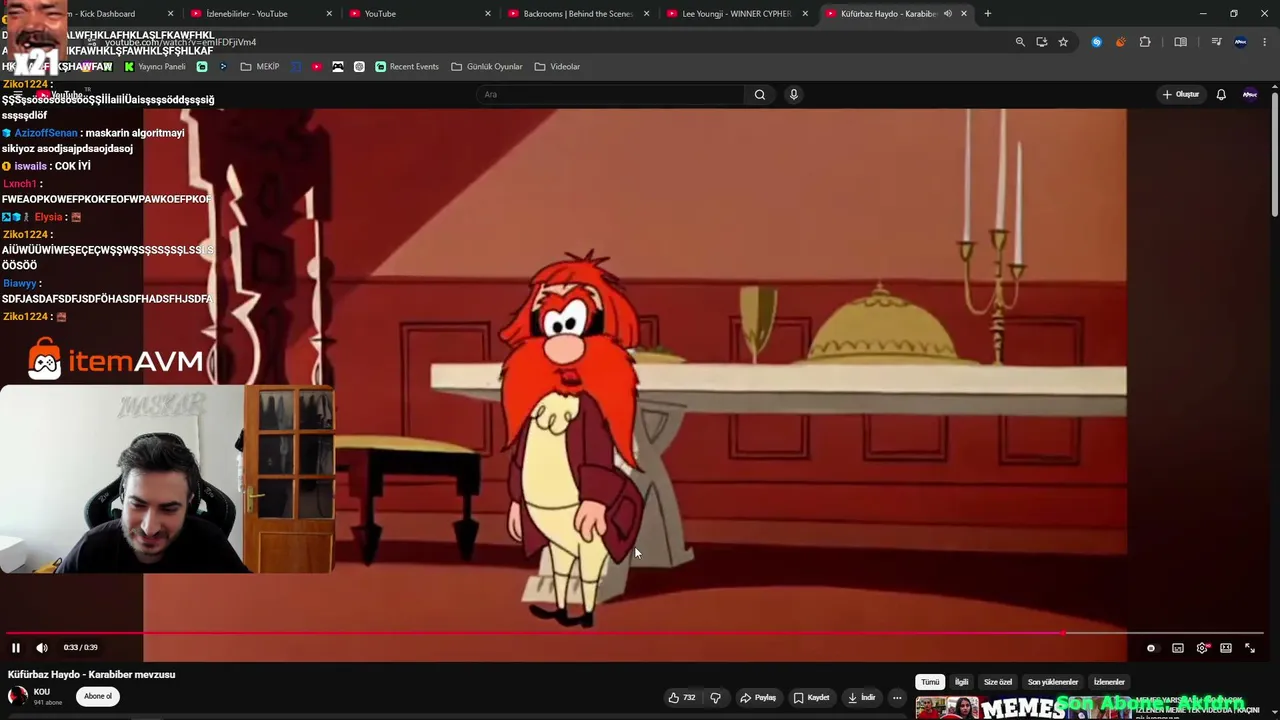The height and width of the screenshot is (720, 1280).
Task: Open the Yayıncı Paneli bookmark
Action: click(x=155, y=67)
